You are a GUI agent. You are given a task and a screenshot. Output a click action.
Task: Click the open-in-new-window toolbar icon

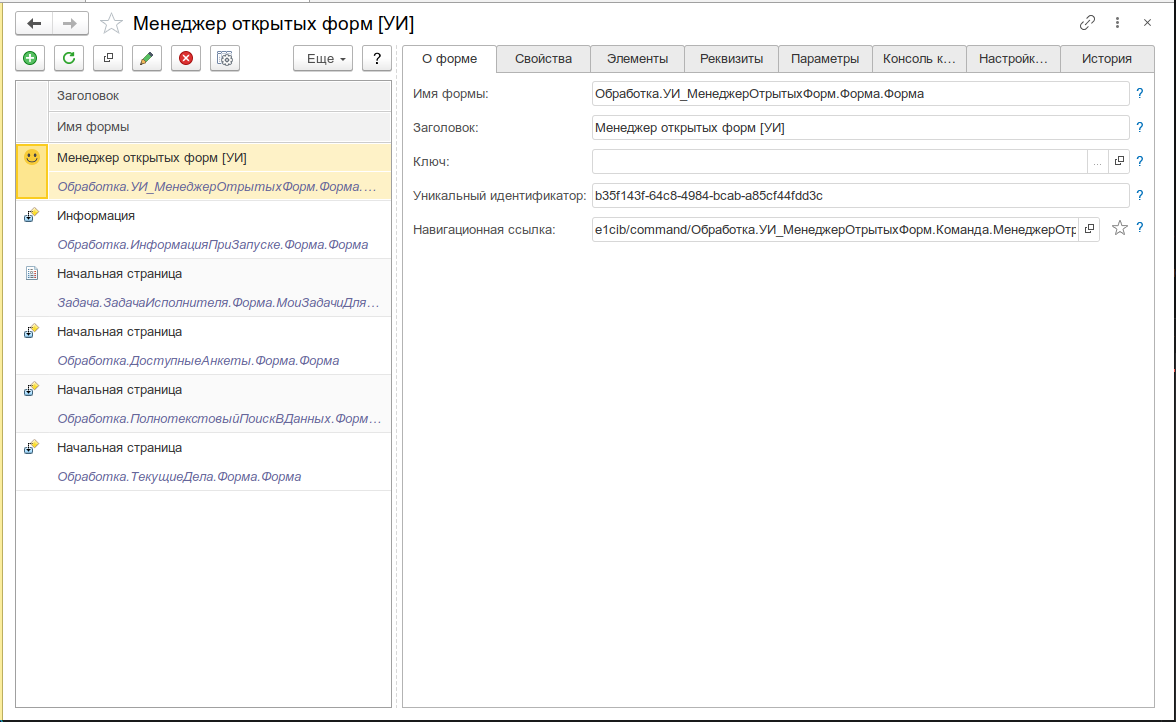[108, 58]
